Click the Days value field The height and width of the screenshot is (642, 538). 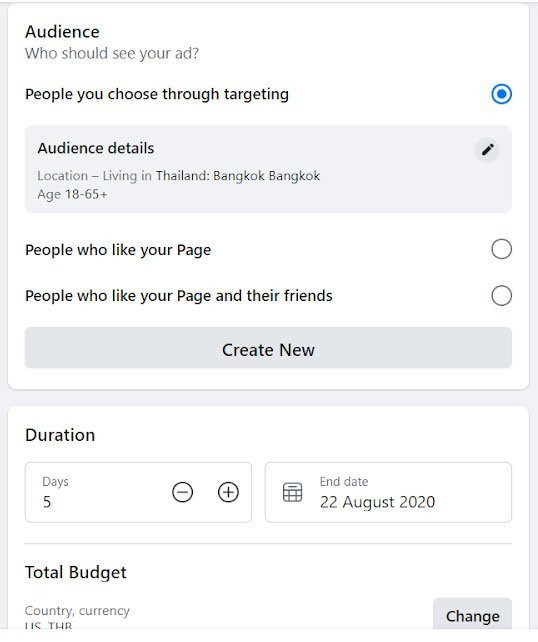tap(138, 492)
